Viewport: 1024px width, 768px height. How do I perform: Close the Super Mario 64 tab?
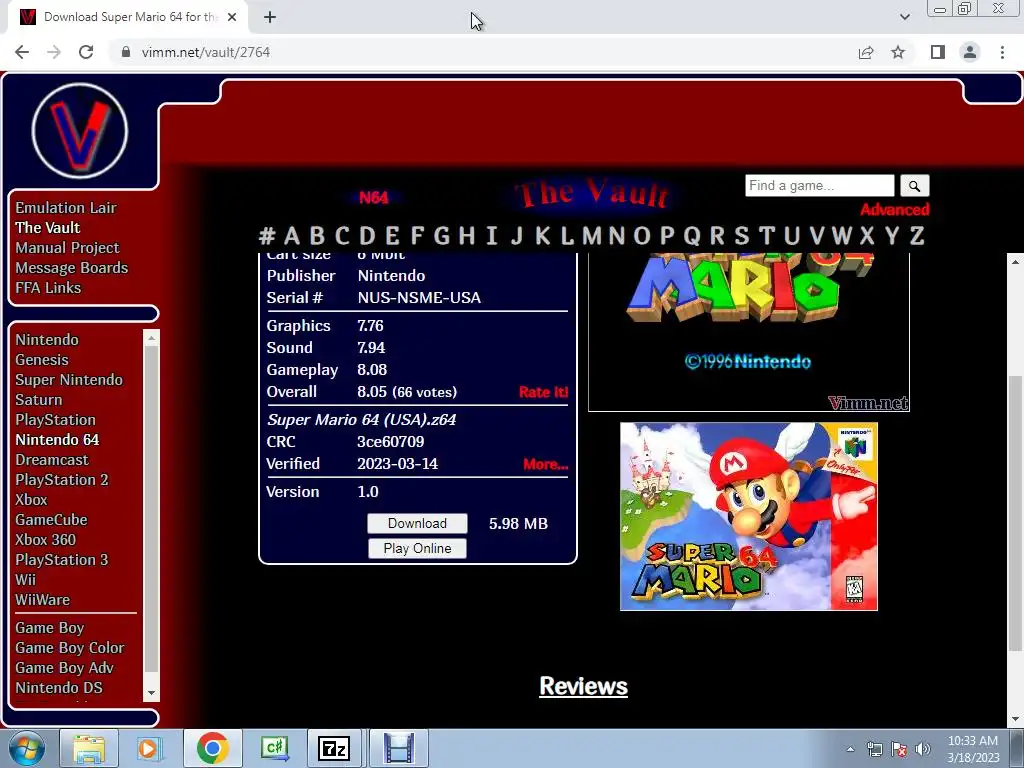[232, 17]
